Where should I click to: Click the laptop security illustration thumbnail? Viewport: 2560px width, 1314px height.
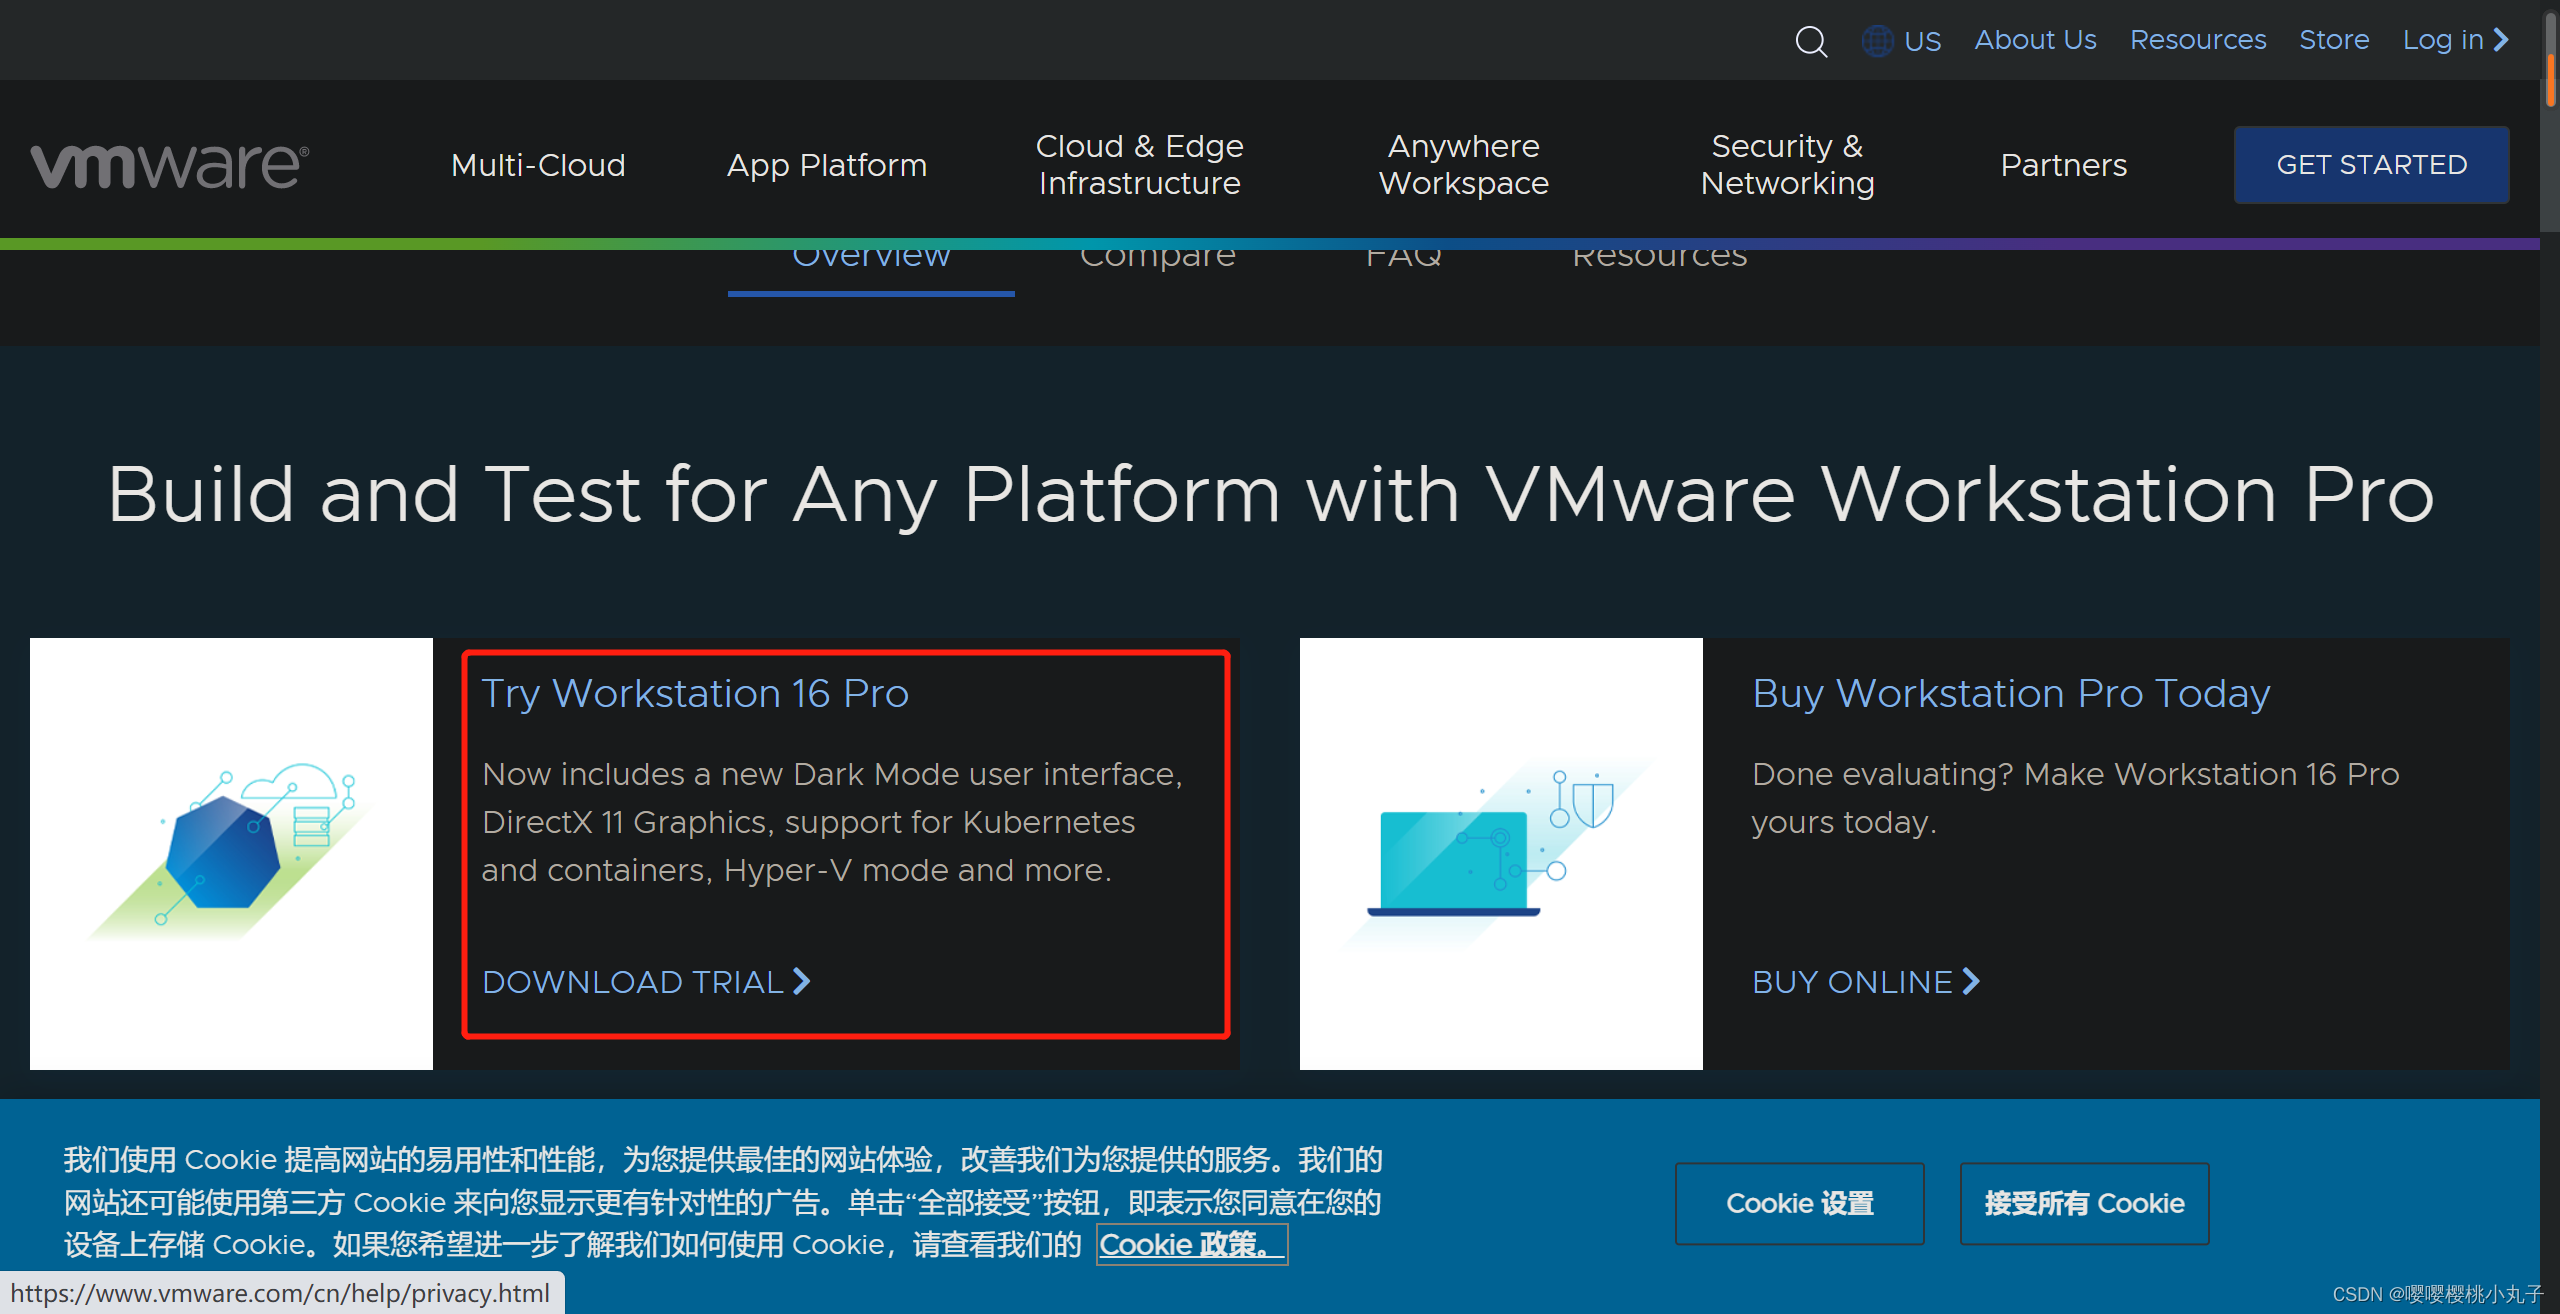click(1501, 854)
